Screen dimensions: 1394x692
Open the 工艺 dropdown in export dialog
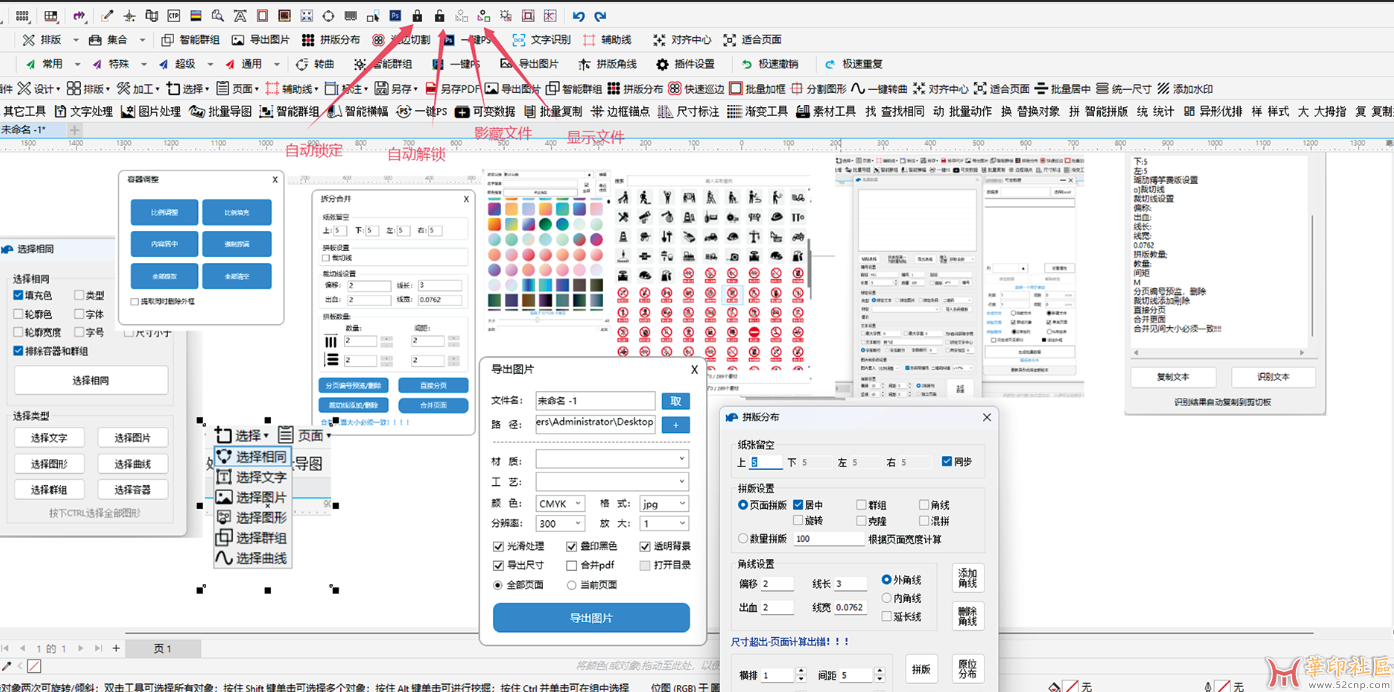[x=612, y=481]
